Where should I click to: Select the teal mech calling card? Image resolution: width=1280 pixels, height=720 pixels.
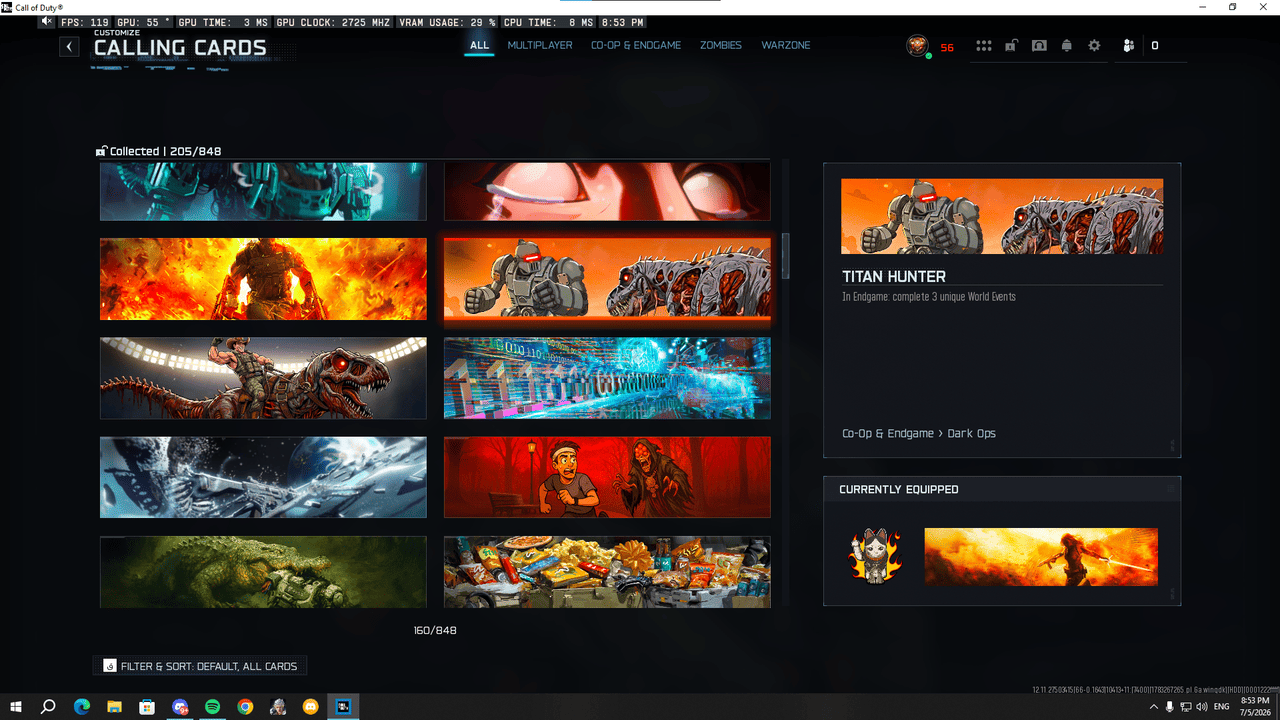click(263, 191)
